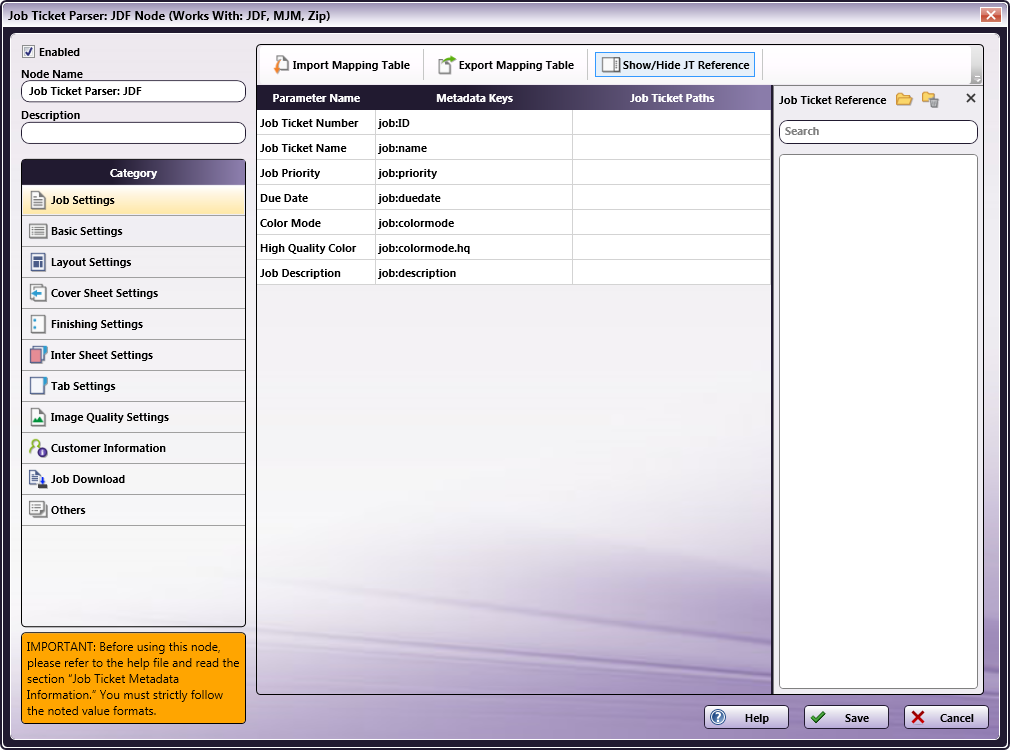Select the Layout Settings category label

click(x=91, y=262)
